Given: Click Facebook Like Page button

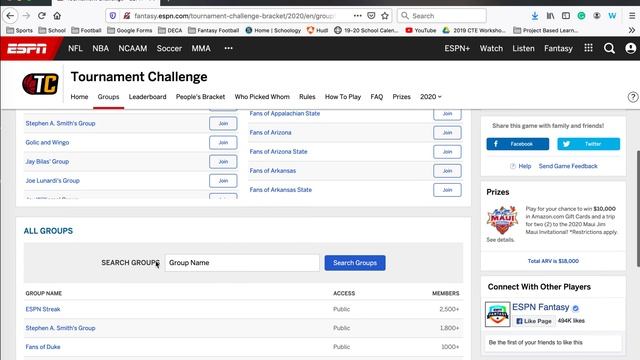Looking at the screenshot, I should 533,321.
